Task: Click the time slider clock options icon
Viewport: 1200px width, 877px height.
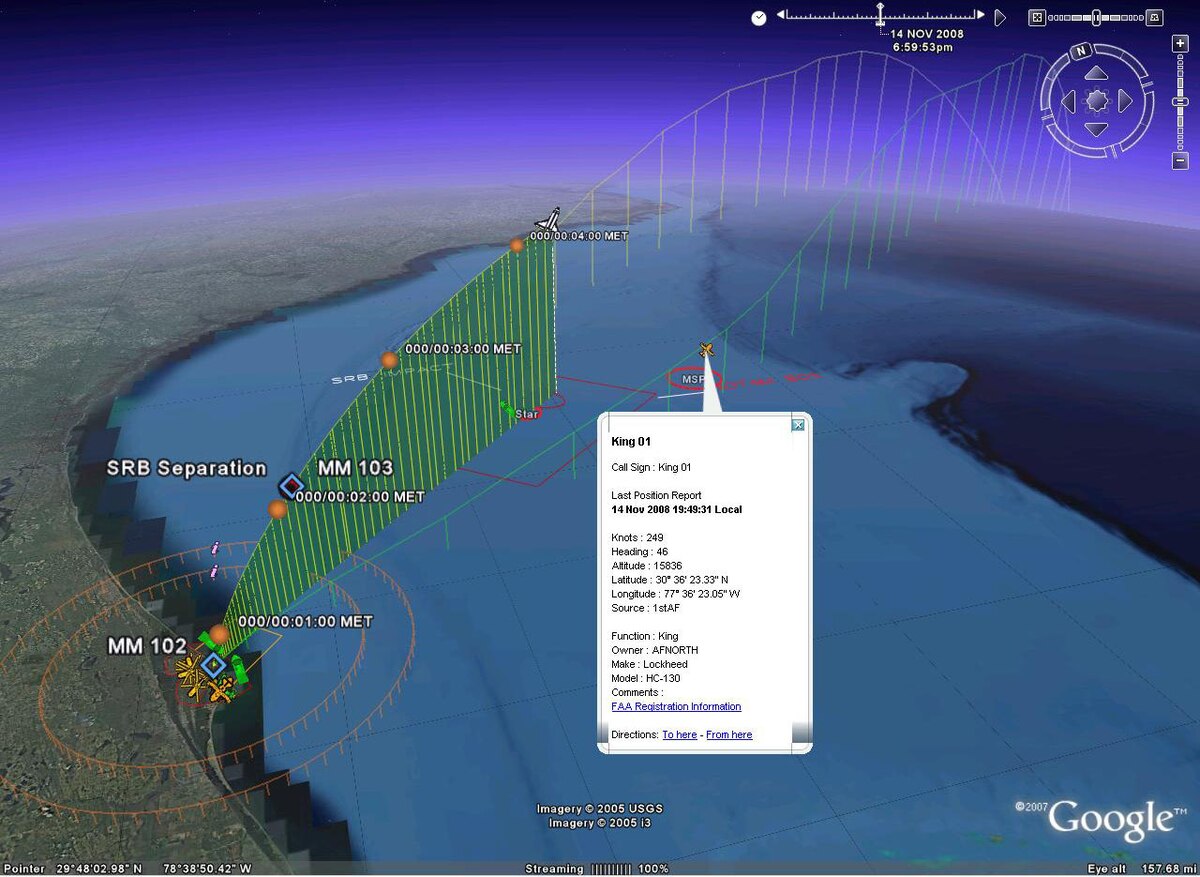Action: point(759,17)
